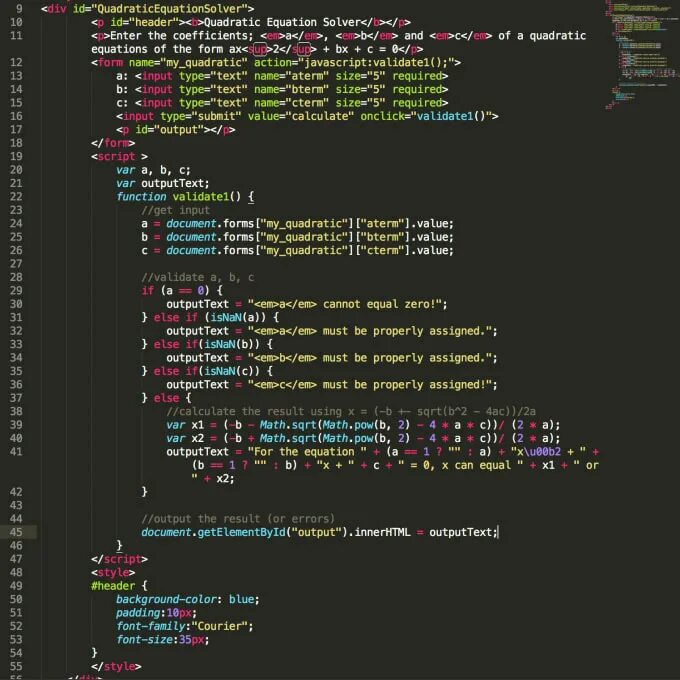Screen dimensions: 680x680
Task: Click "Enter the coefficients;" text on line 11
Action: pyautogui.click(x=181, y=36)
